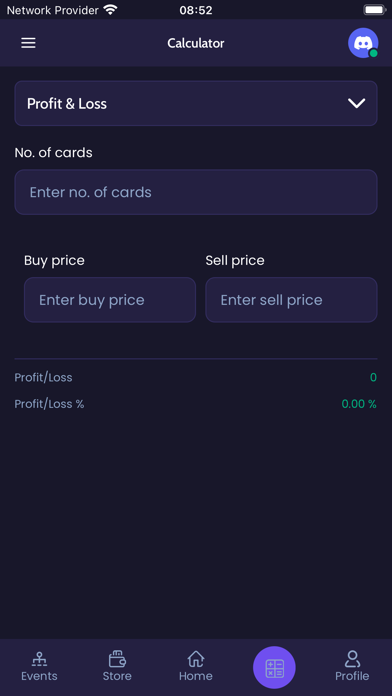Tap the Wi-Fi status icon
The width and height of the screenshot is (392, 696).
coord(110,9)
